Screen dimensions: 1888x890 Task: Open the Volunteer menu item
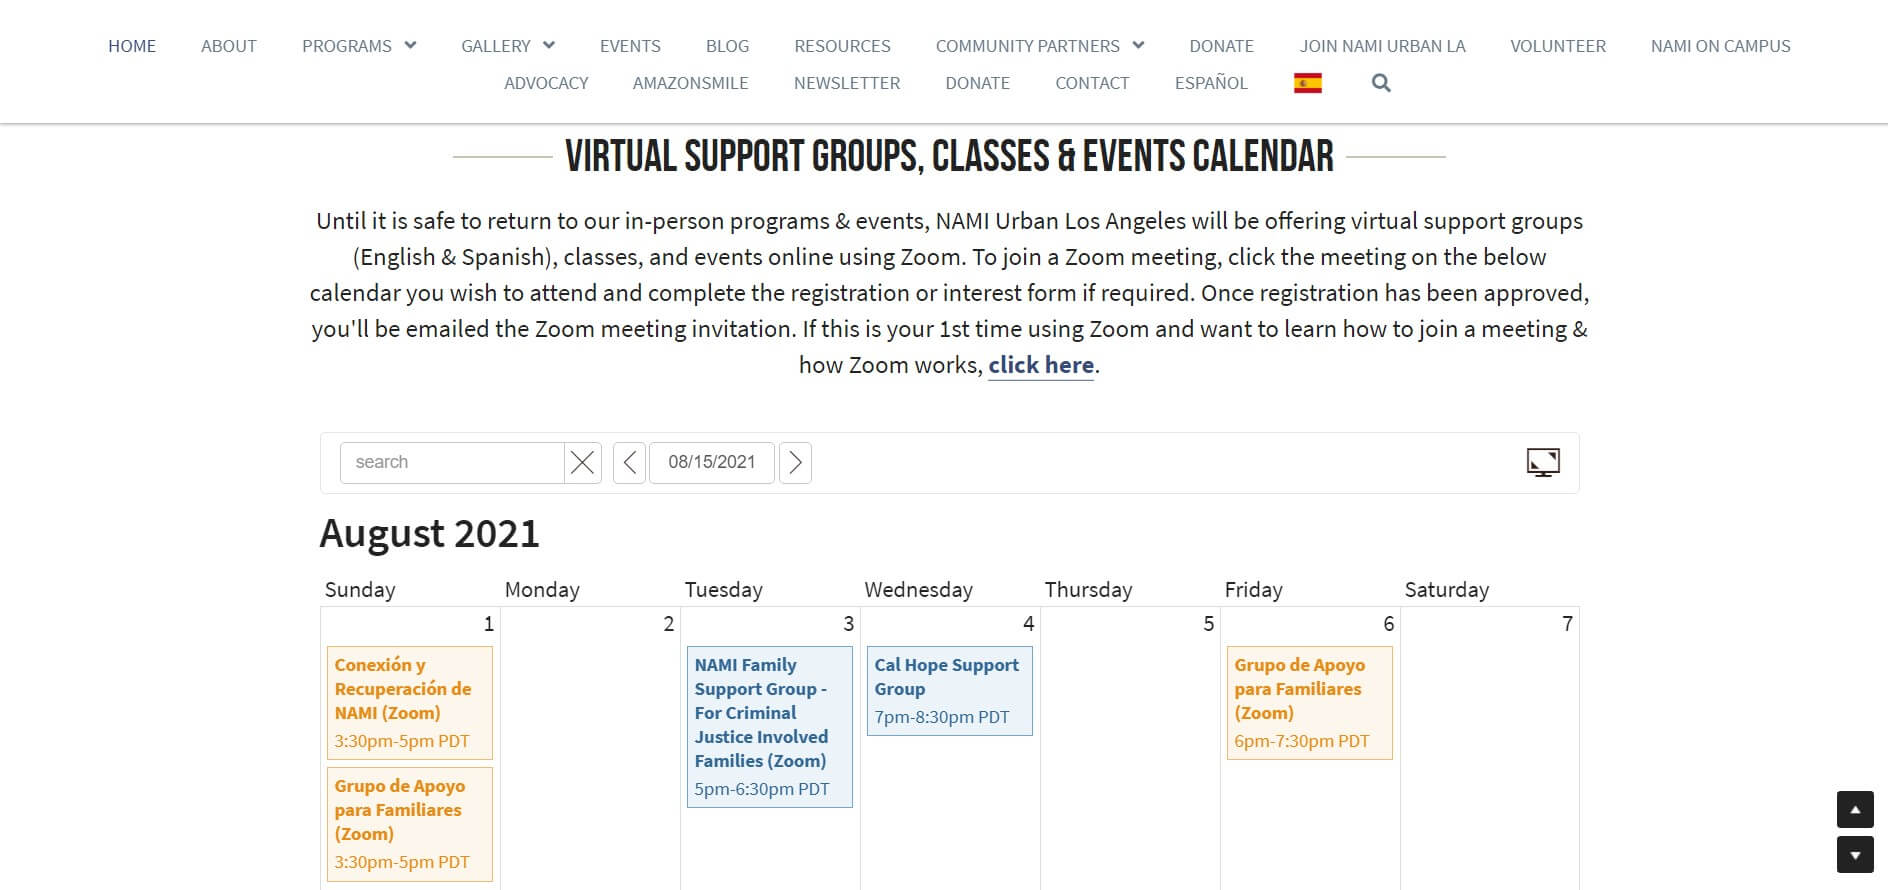click(1557, 46)
